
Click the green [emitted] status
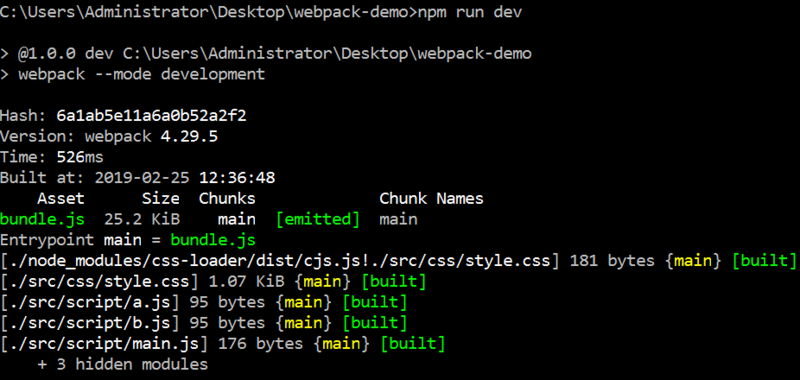(x=318, y=219)
